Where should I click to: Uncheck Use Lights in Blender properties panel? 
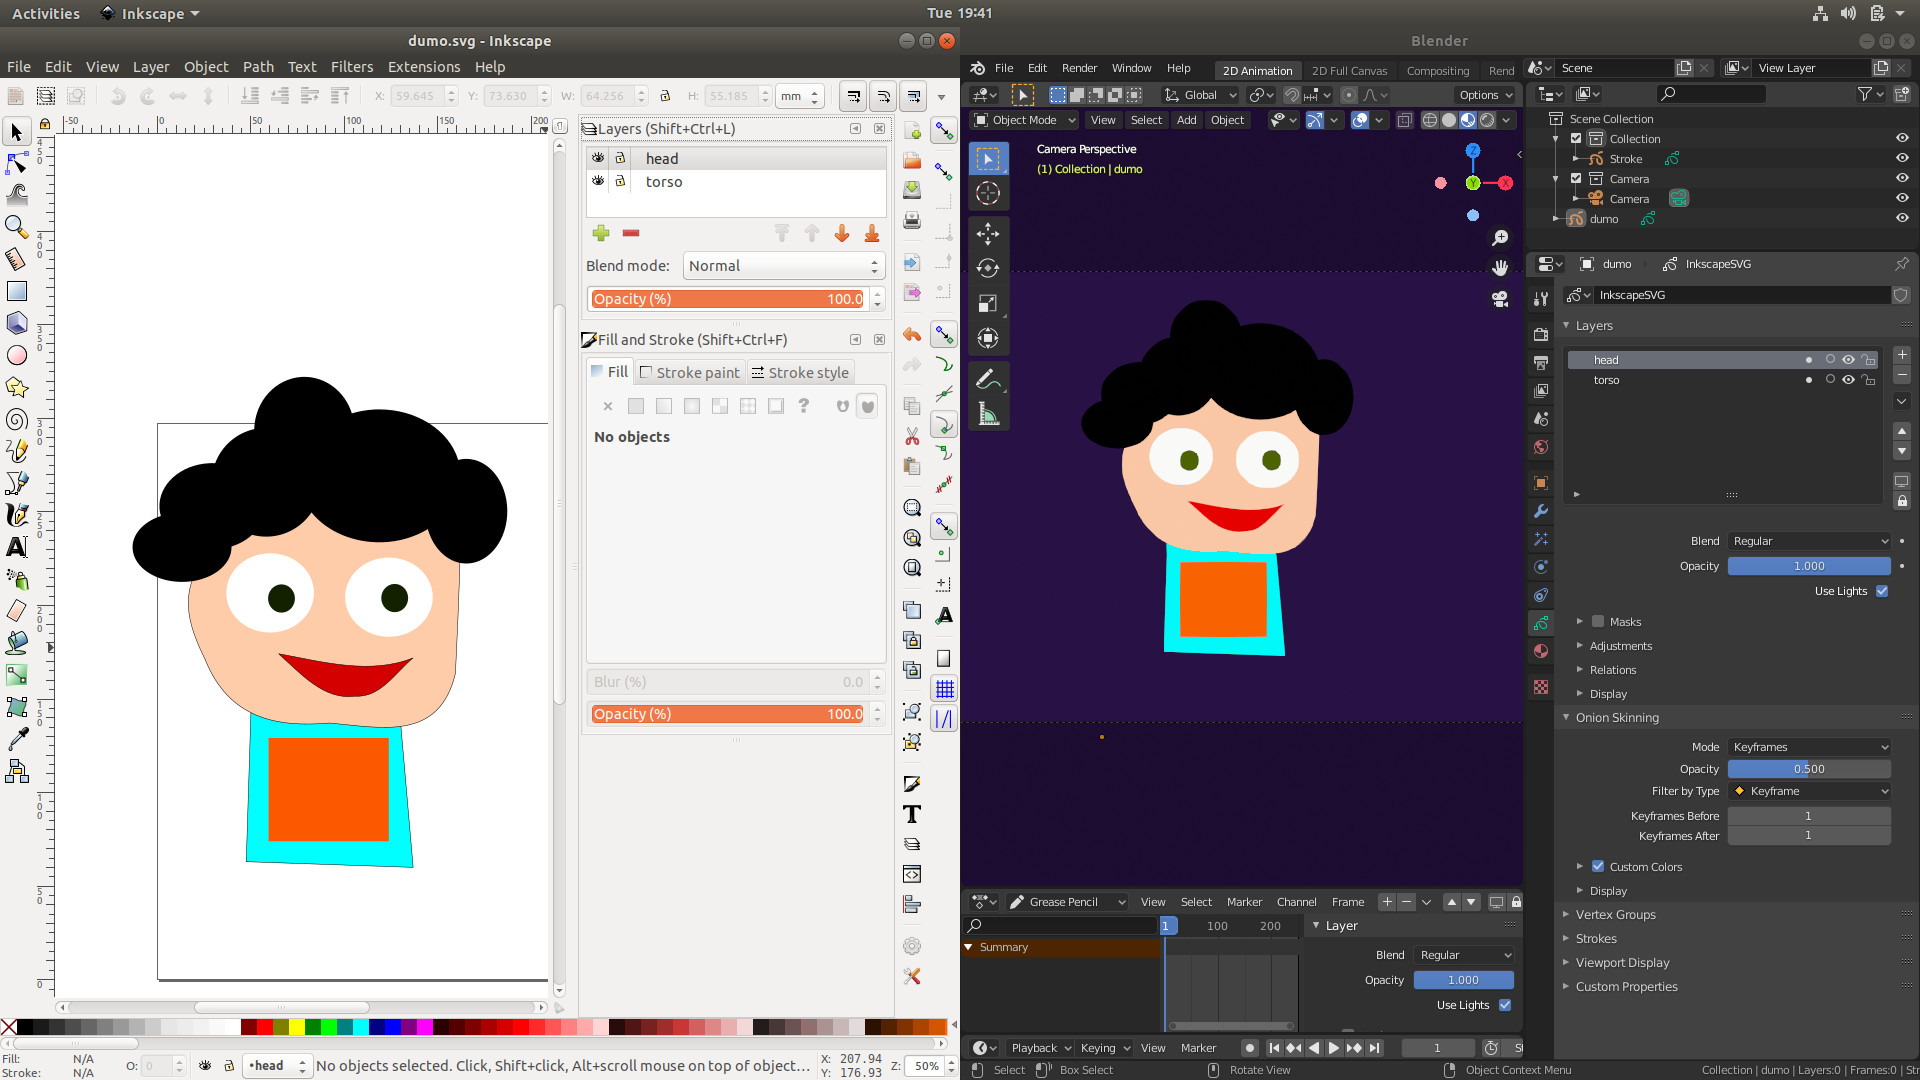[x=1882, y=591]
